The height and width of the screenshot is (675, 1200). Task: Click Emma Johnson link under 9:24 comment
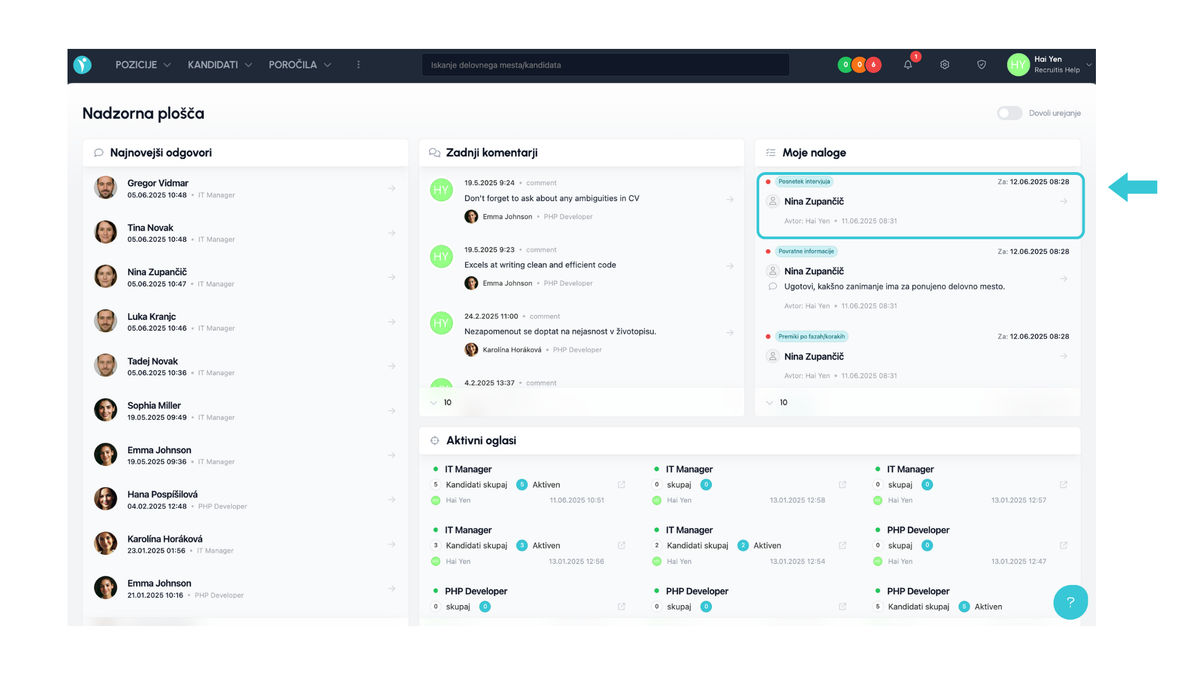click(507, 217)
